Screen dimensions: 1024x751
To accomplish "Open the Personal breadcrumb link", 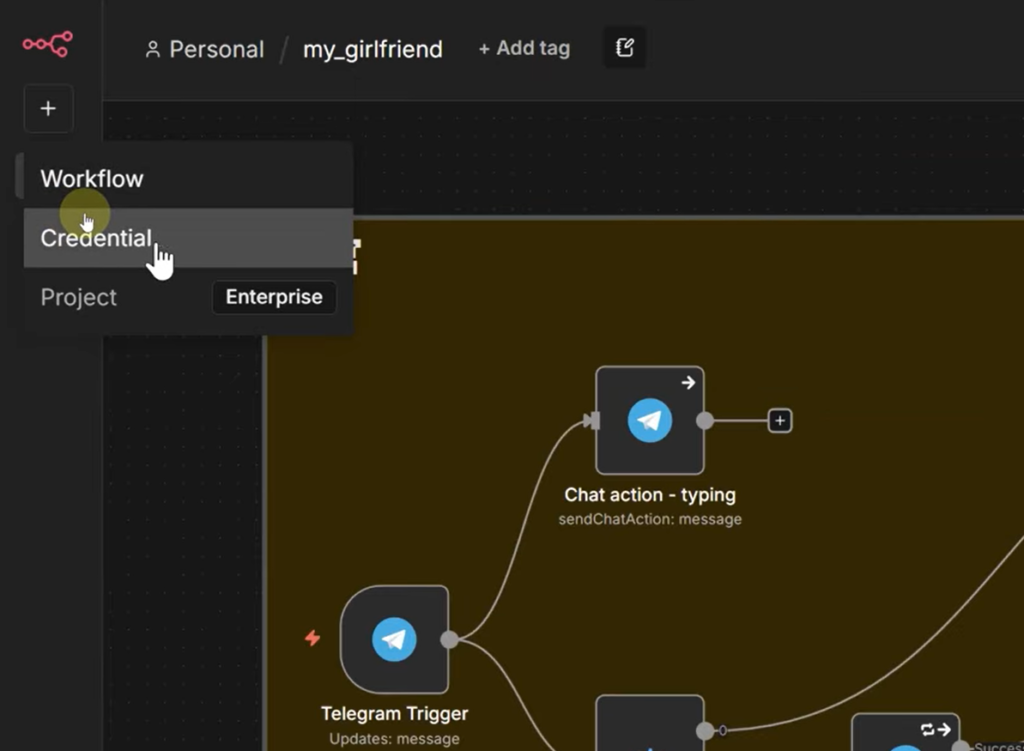I will pyautogui.click(x=205, y=49).
